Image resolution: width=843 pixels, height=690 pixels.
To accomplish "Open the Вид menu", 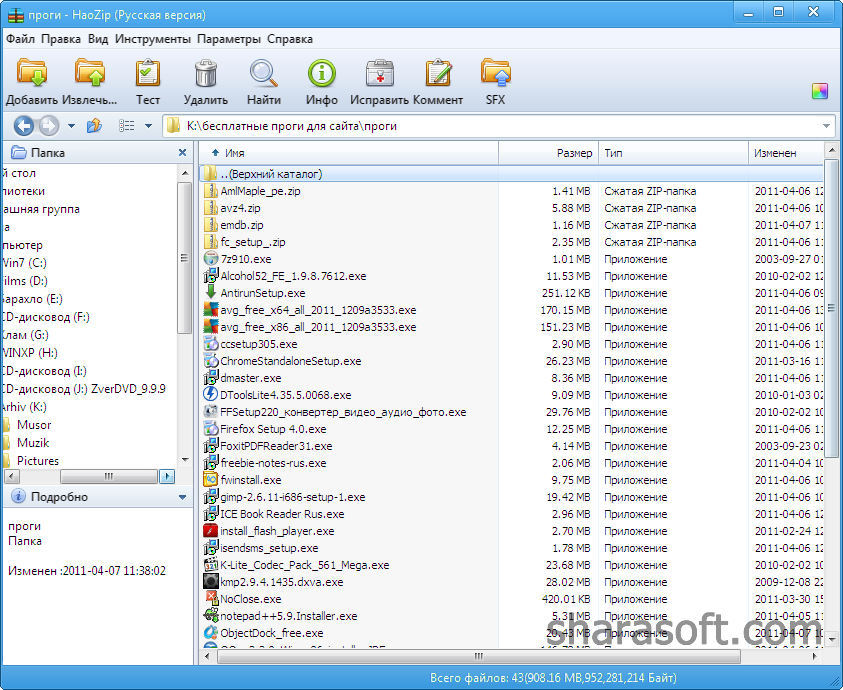I will tap(98, 39).
